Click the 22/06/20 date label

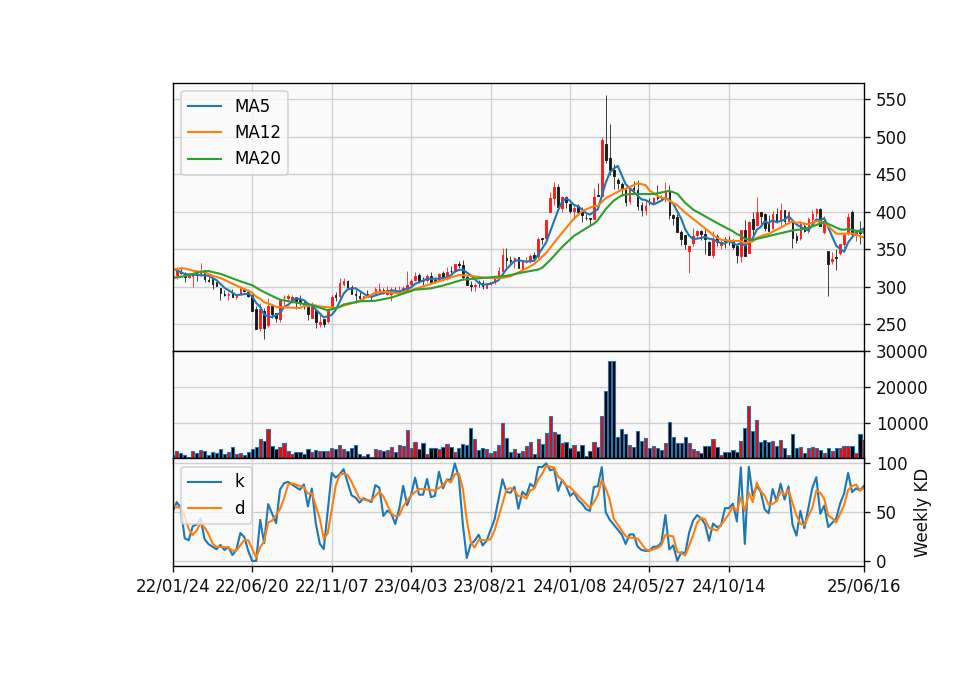[252, 587]
